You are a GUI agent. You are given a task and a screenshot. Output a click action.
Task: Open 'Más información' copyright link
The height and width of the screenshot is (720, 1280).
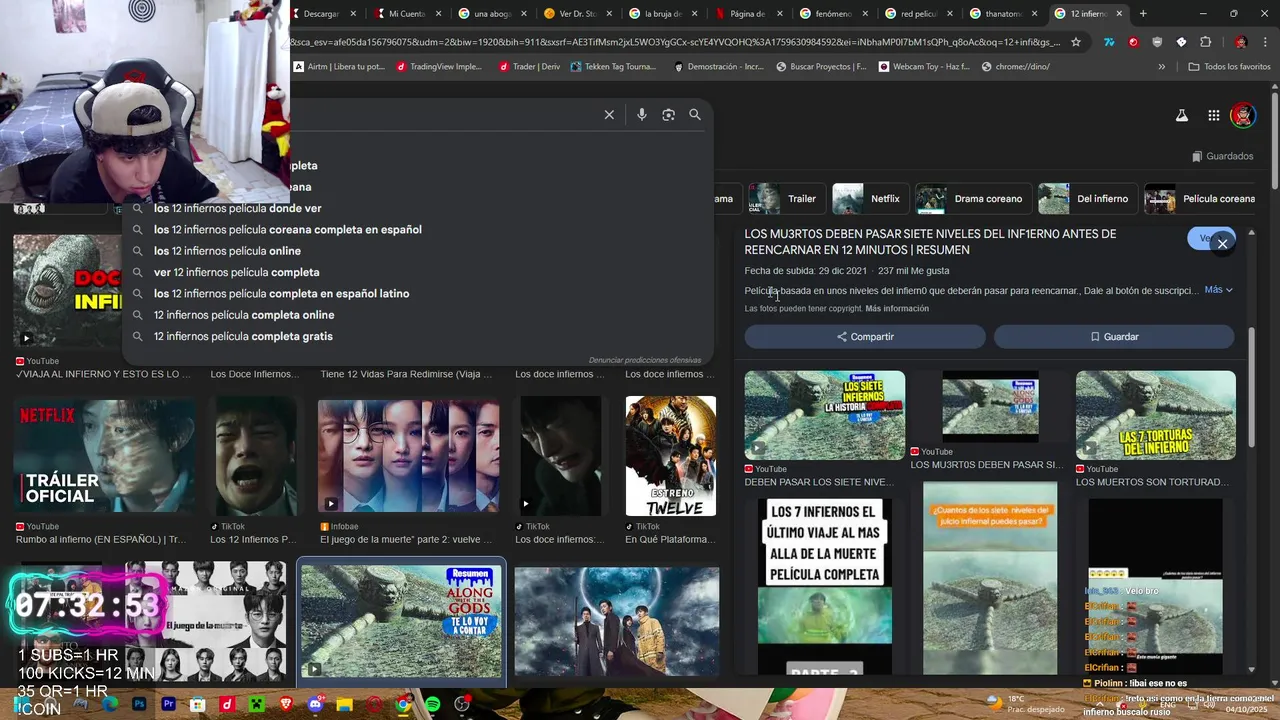pyautogui.click(x=897, y=309)
